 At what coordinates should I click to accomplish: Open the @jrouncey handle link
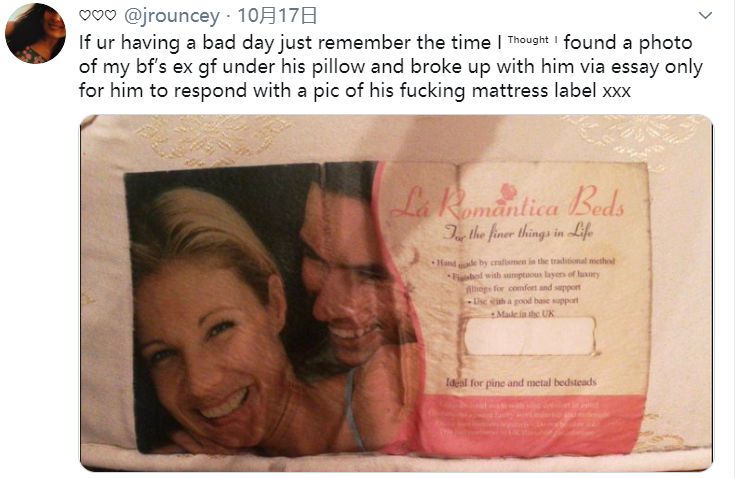pos(171,16)
